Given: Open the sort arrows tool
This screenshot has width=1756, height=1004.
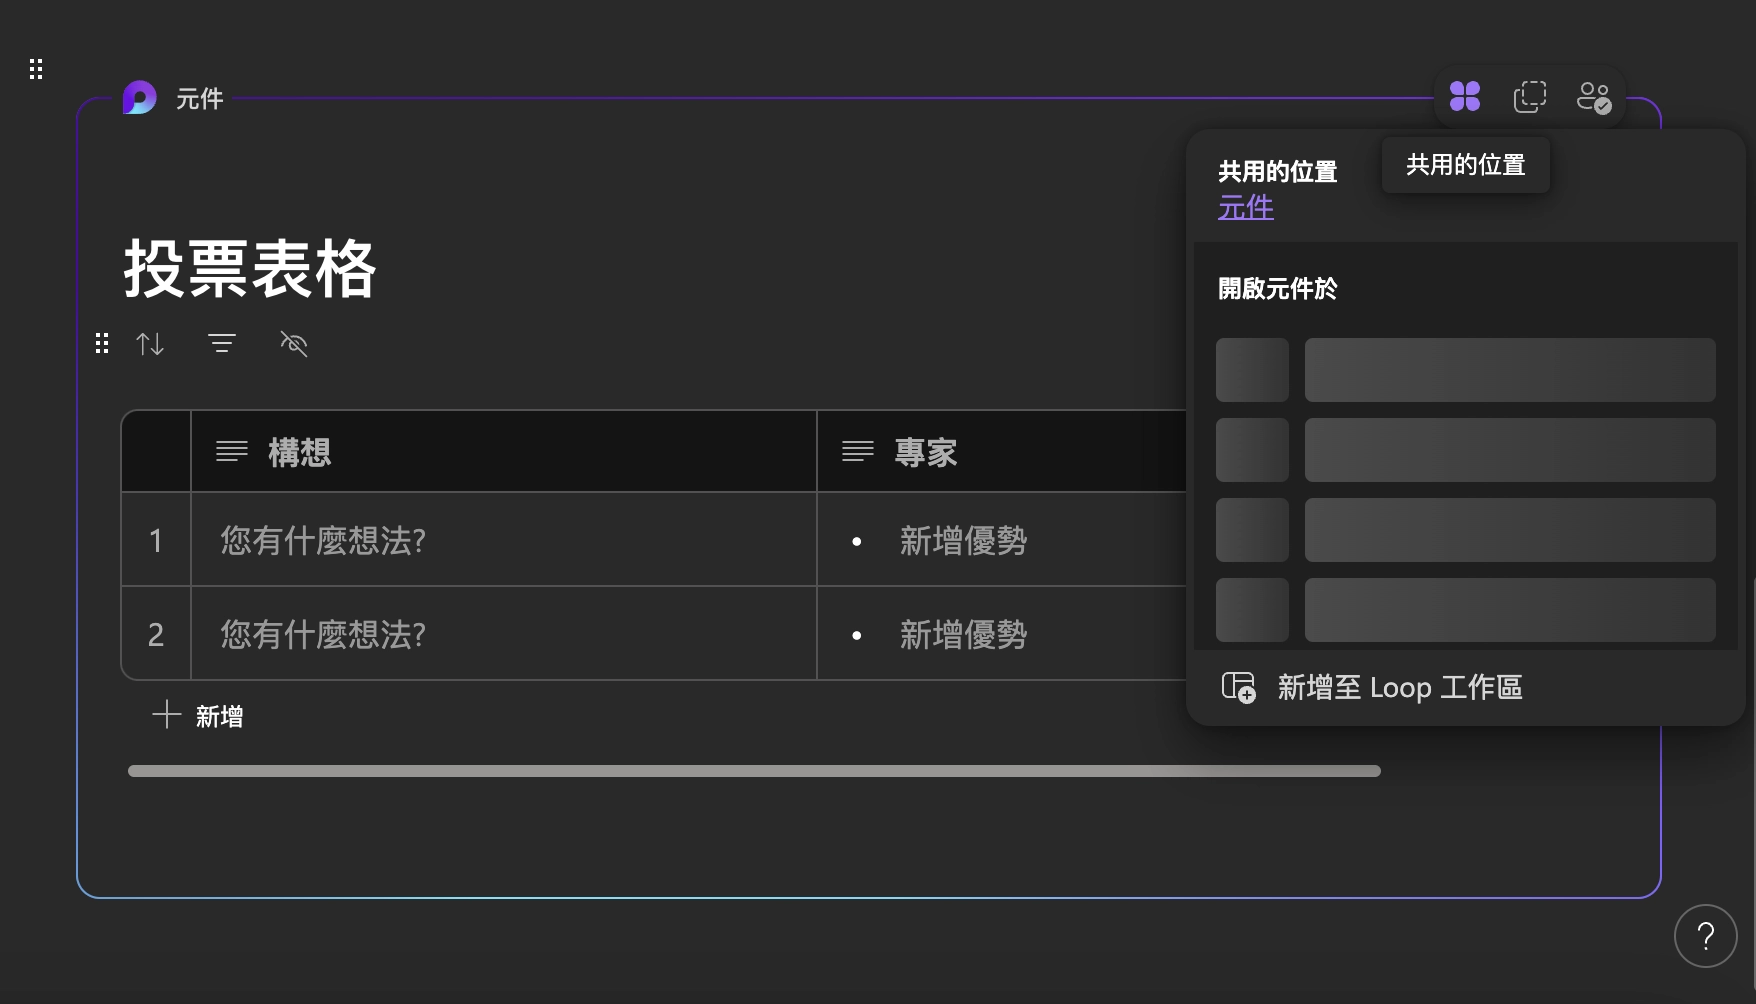Looking at the screenshot, I should coord(150,344).
